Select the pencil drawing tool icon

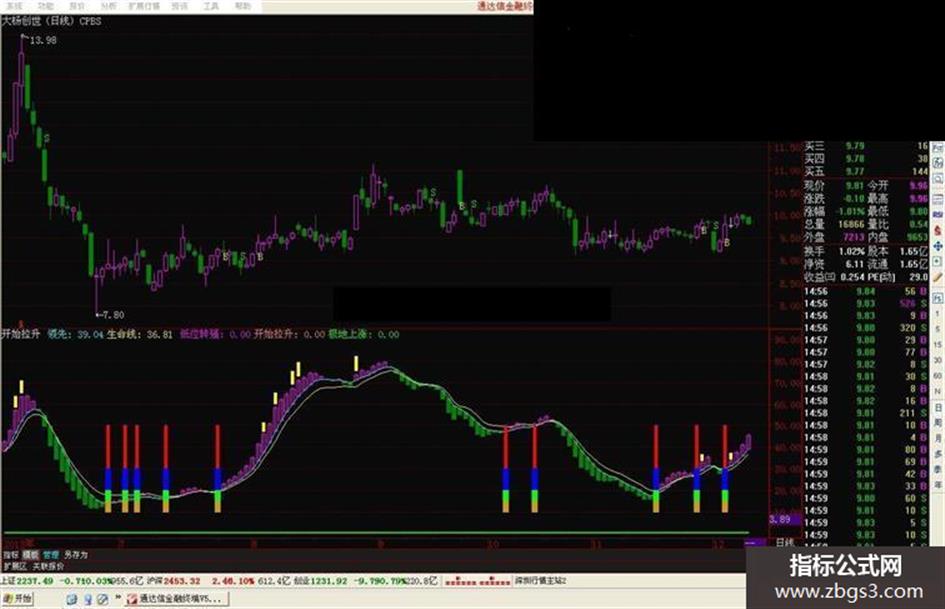click(938, 277)
